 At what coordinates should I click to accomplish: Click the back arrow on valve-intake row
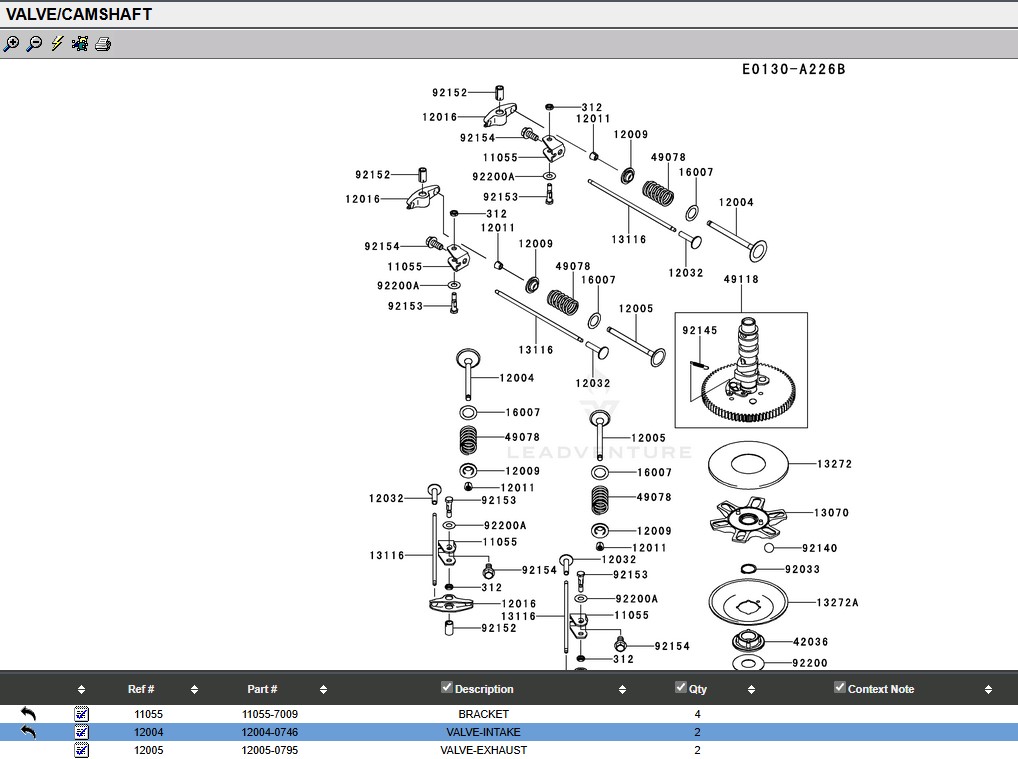click(x=28, y=732)
